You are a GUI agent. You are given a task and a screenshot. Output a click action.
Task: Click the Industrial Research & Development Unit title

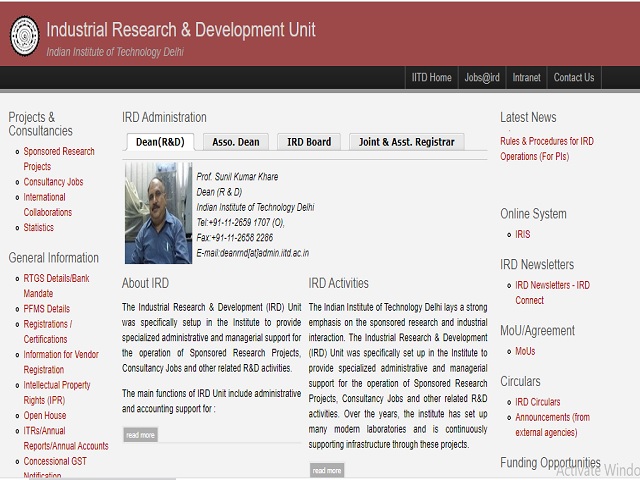point(181,30)
